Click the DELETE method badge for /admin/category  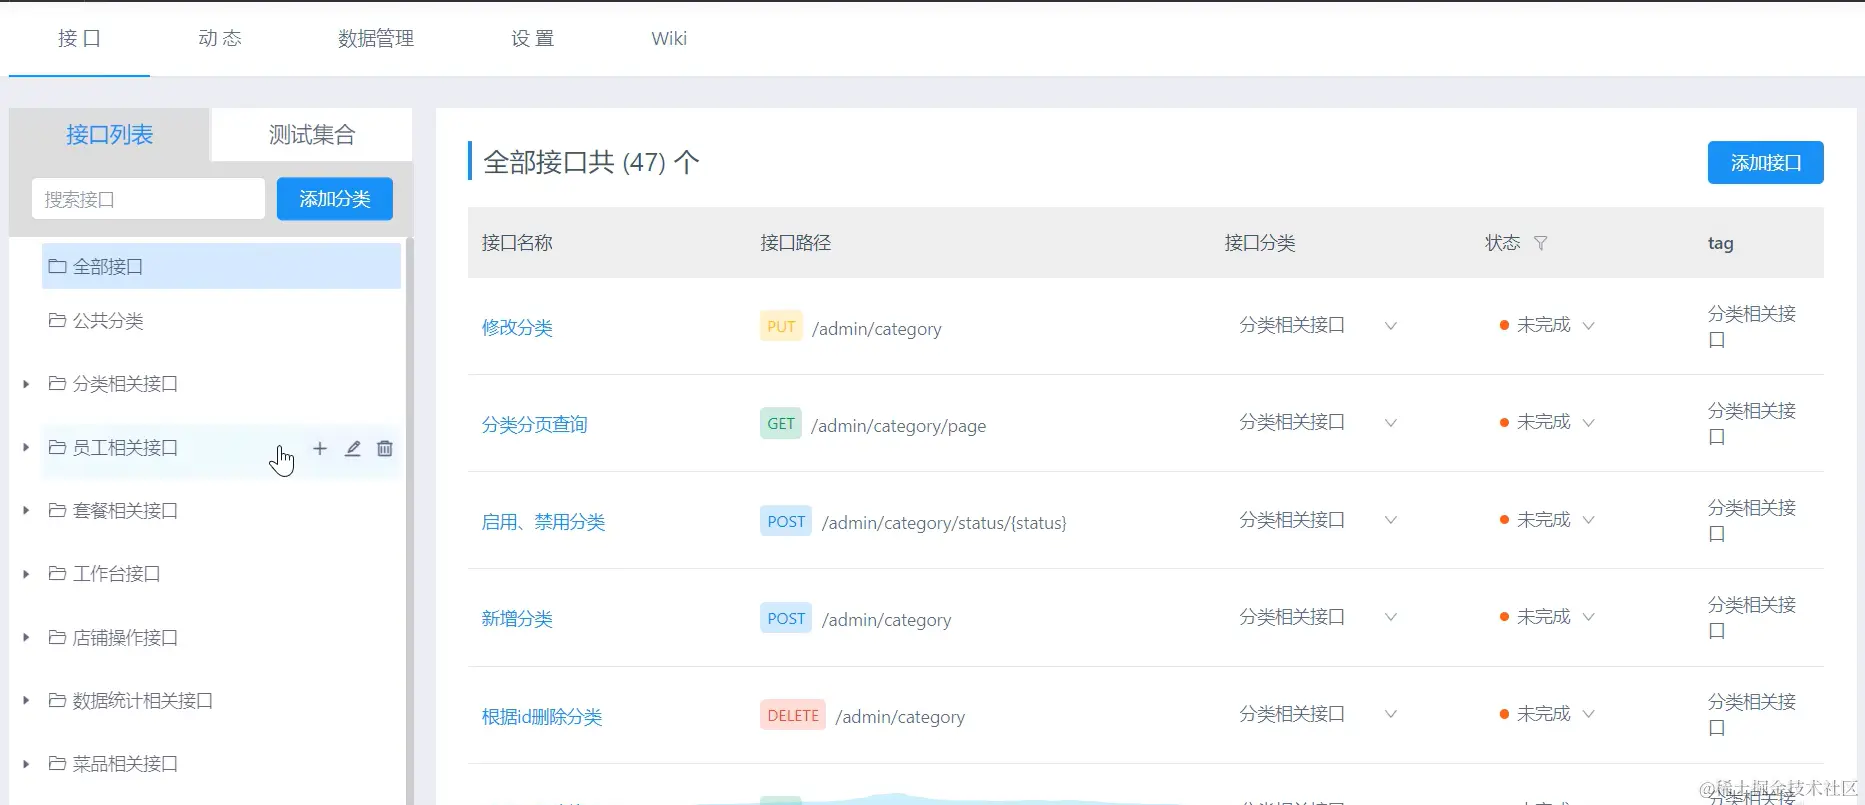tap(793, 715)
